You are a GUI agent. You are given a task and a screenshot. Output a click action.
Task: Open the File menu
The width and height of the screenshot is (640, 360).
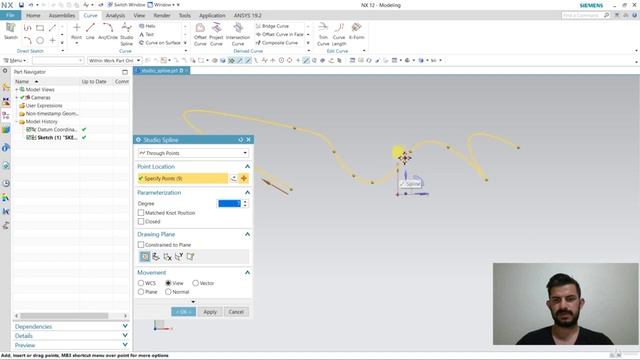pos(11,16)
